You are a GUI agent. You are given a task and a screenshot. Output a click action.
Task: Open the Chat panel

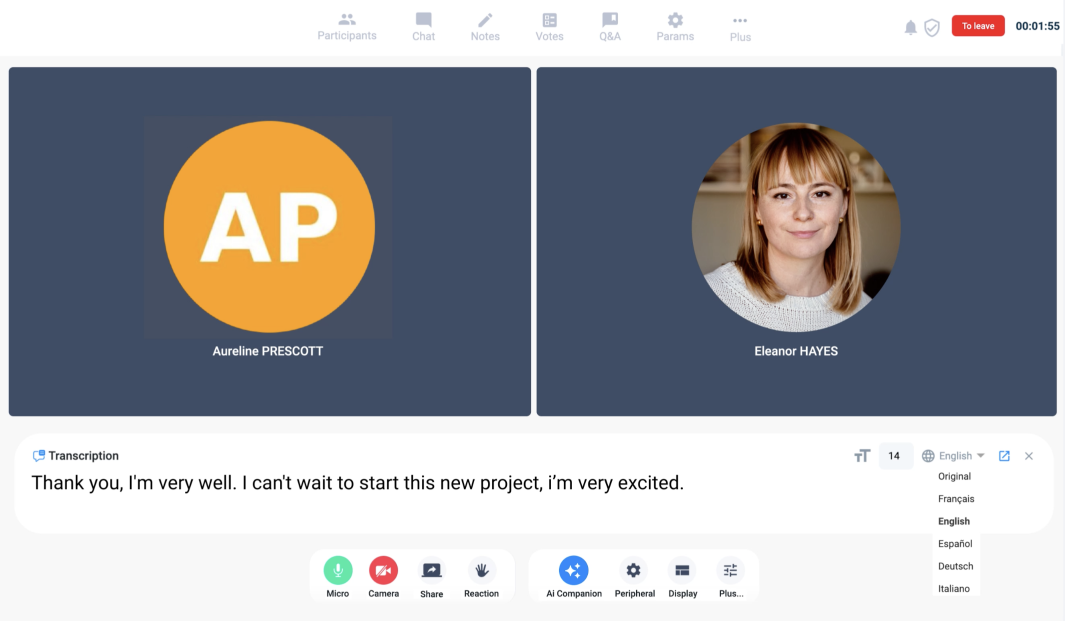(x=423, y=26)
